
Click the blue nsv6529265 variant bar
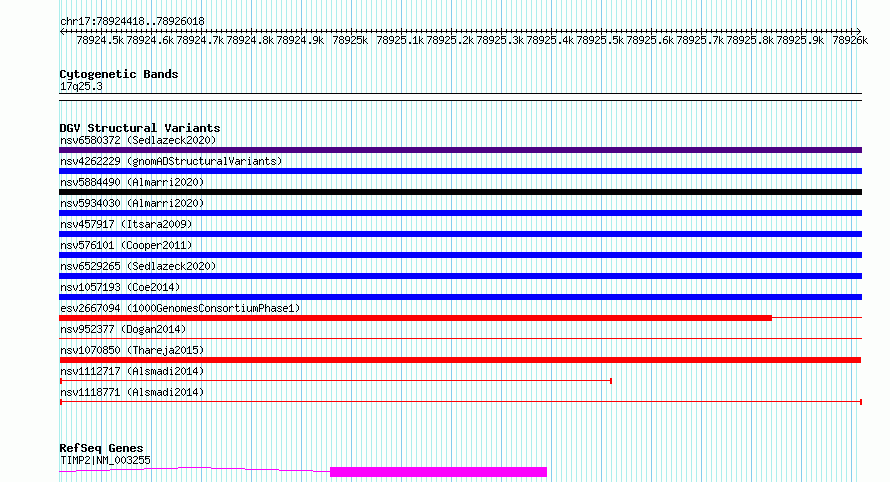pos(460,276)
